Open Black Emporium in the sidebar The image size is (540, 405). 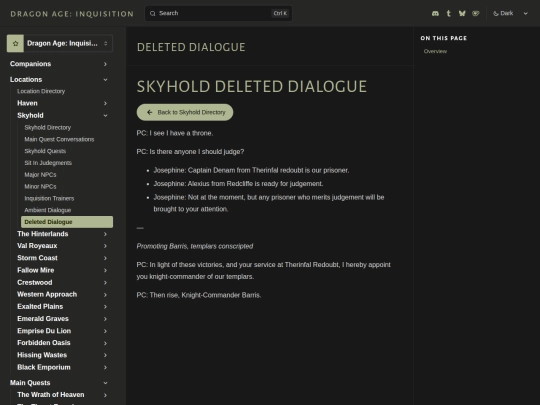44,367
